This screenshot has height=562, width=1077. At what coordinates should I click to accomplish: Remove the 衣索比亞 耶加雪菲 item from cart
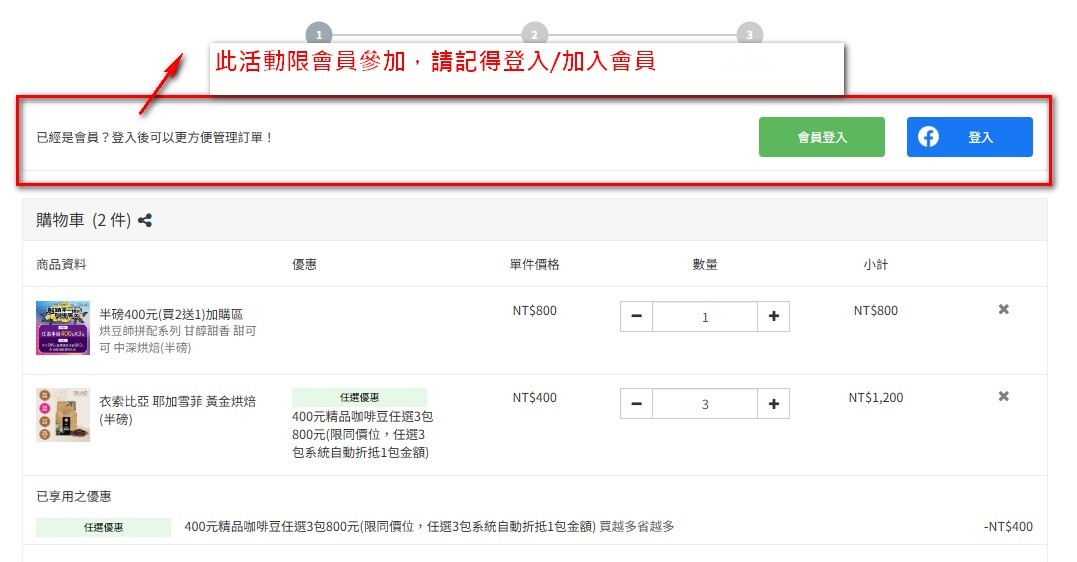1004,396
